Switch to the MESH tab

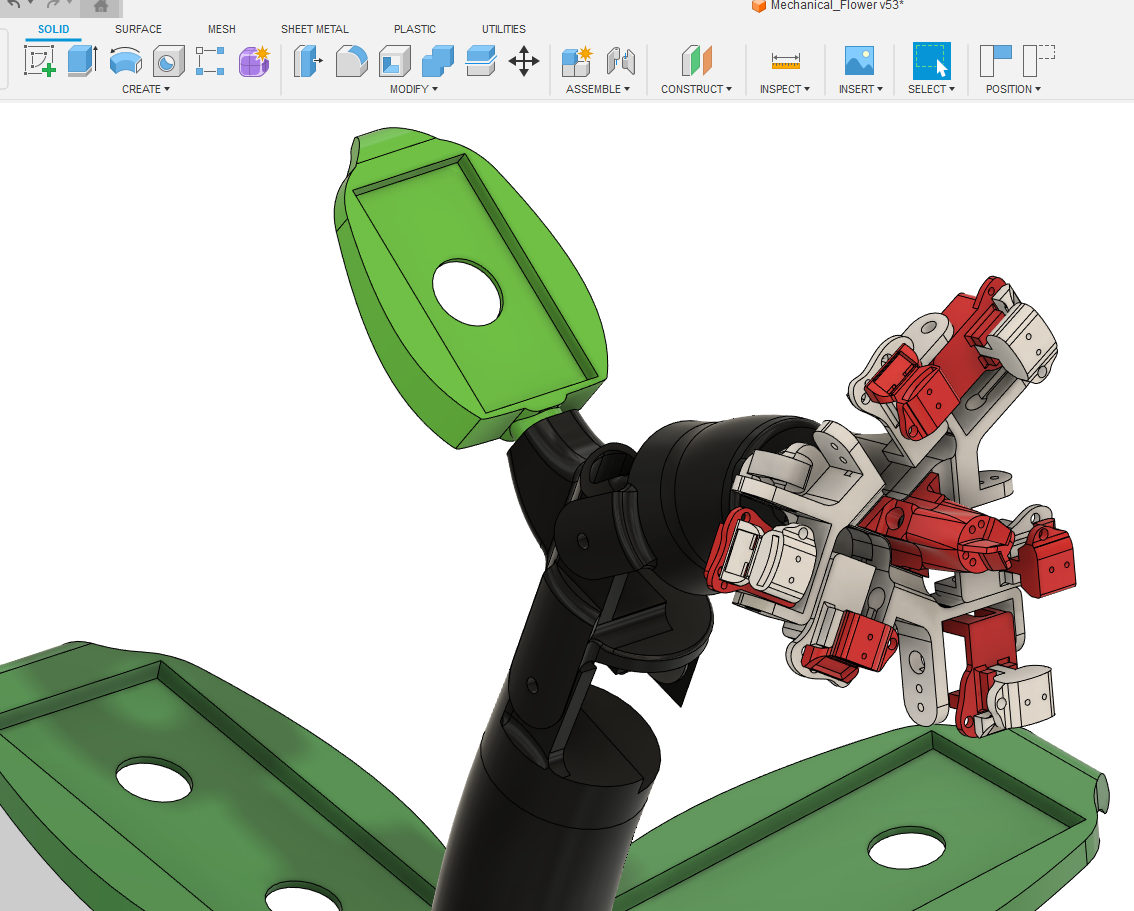(x=221, y=29)
